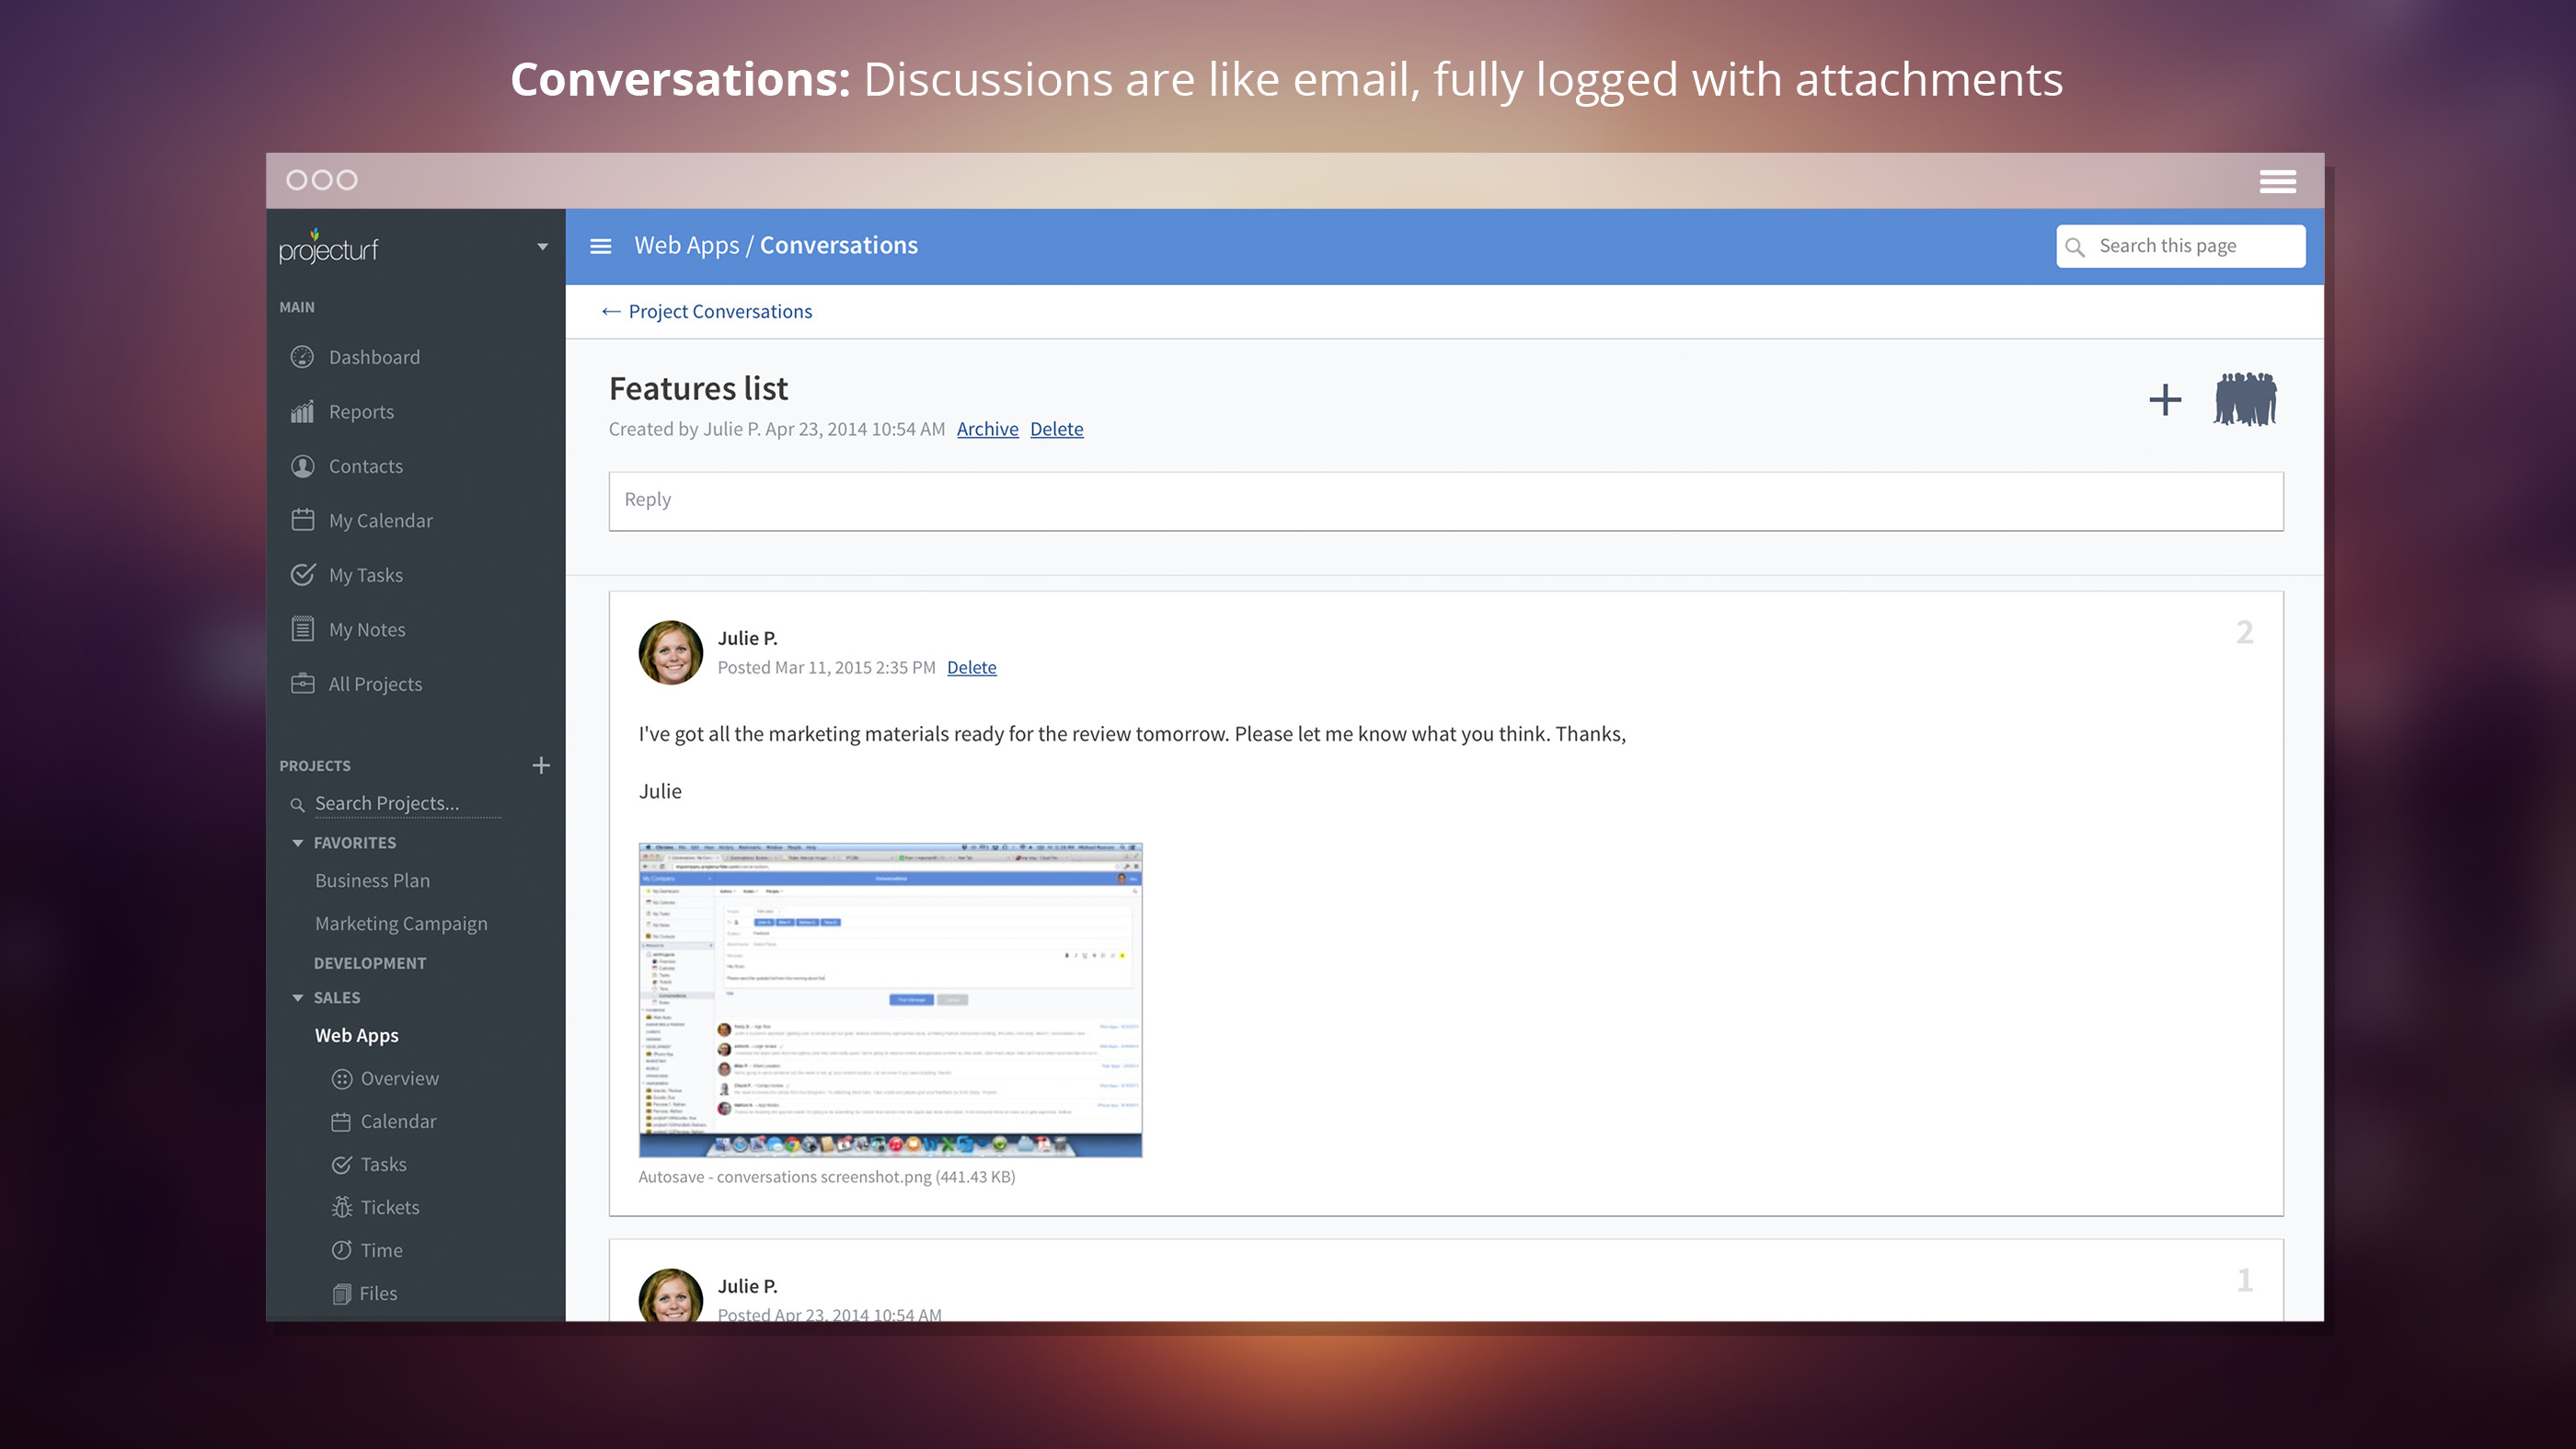Screen dimensions: 2576x1449
Task: Click the people group icon
Action: click(x=2244, y=400)
